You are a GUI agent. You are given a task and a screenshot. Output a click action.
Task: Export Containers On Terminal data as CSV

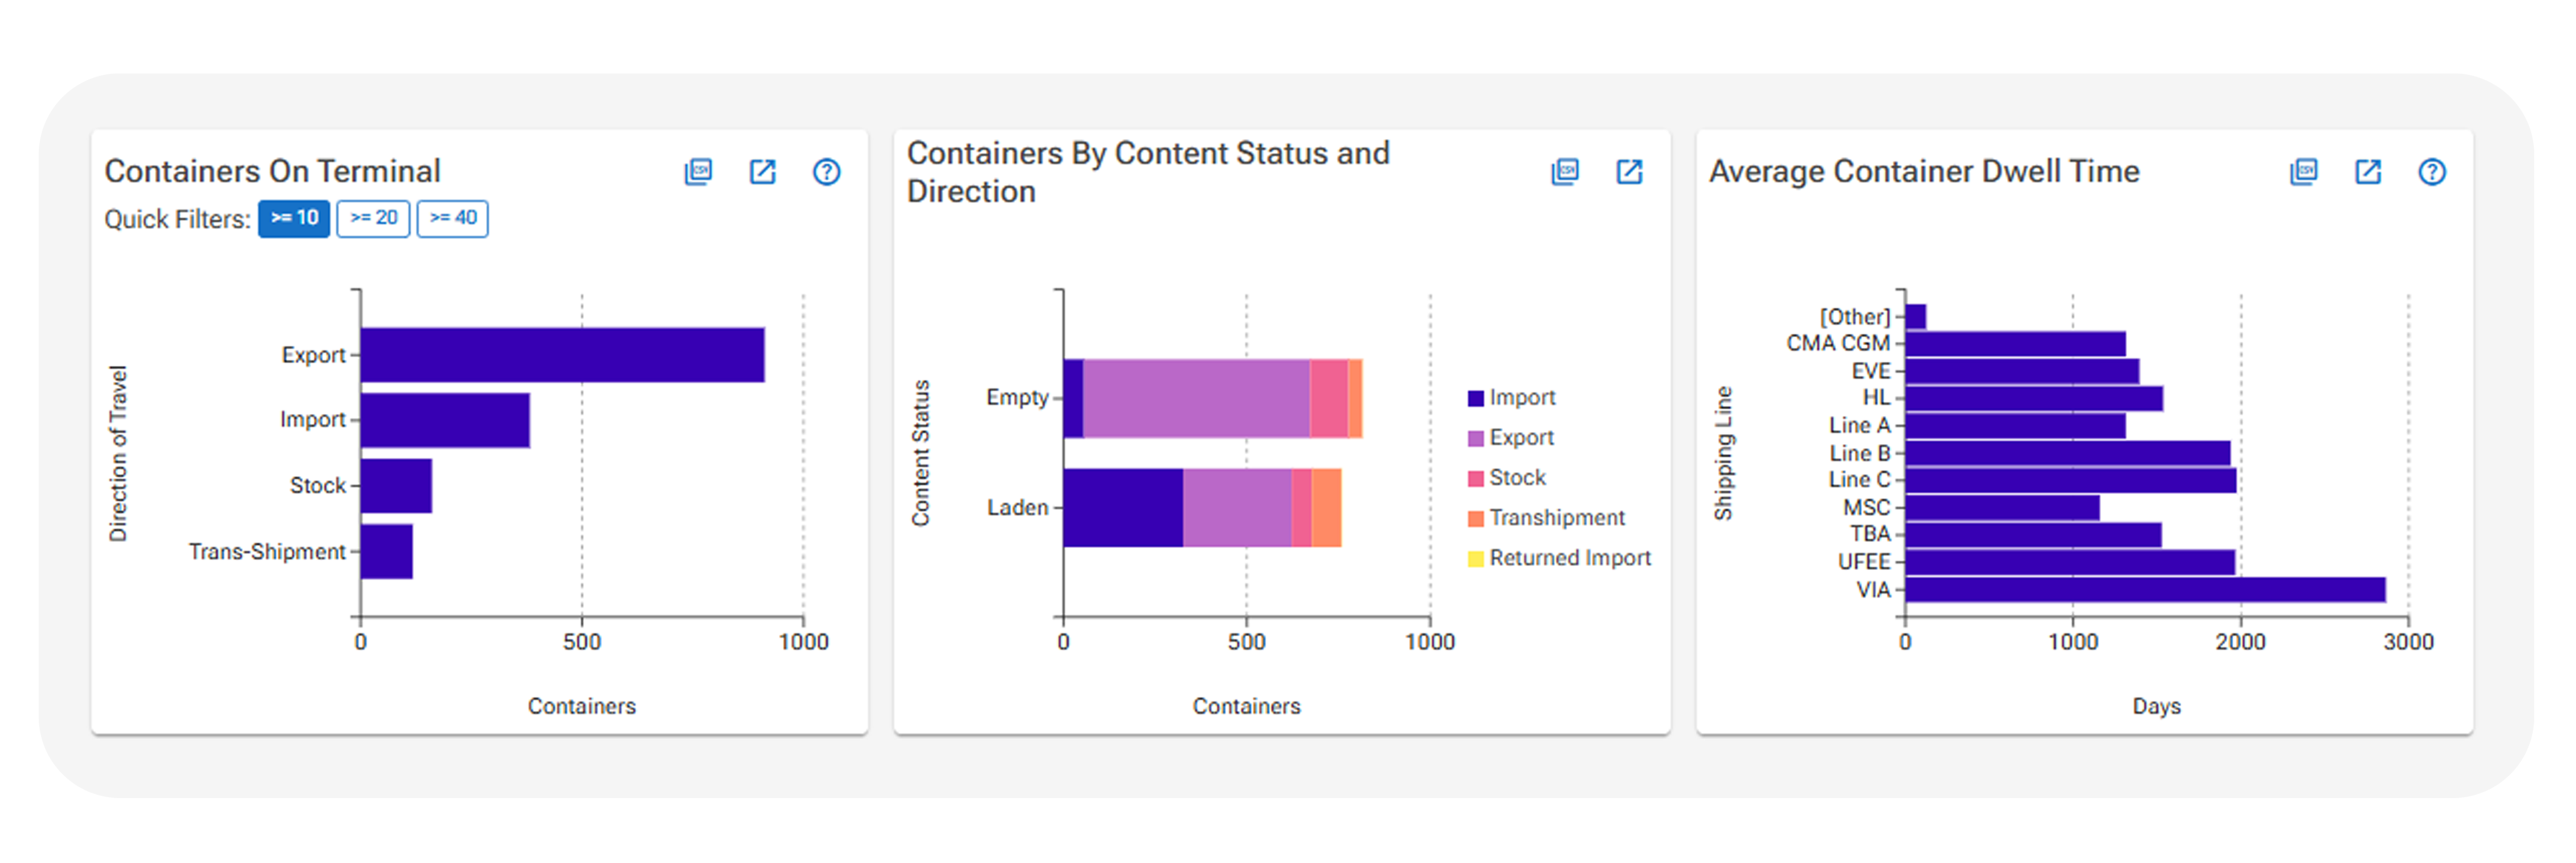pos(698,172)
